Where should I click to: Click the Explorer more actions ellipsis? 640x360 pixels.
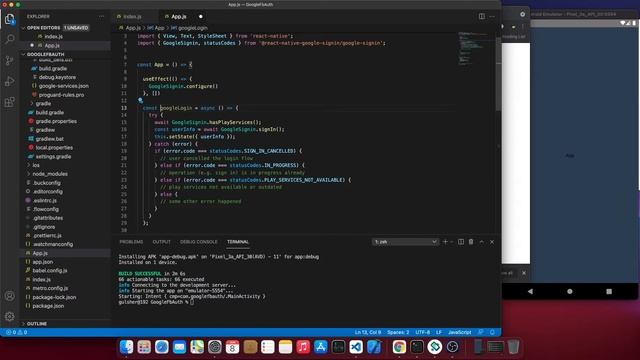102,16
